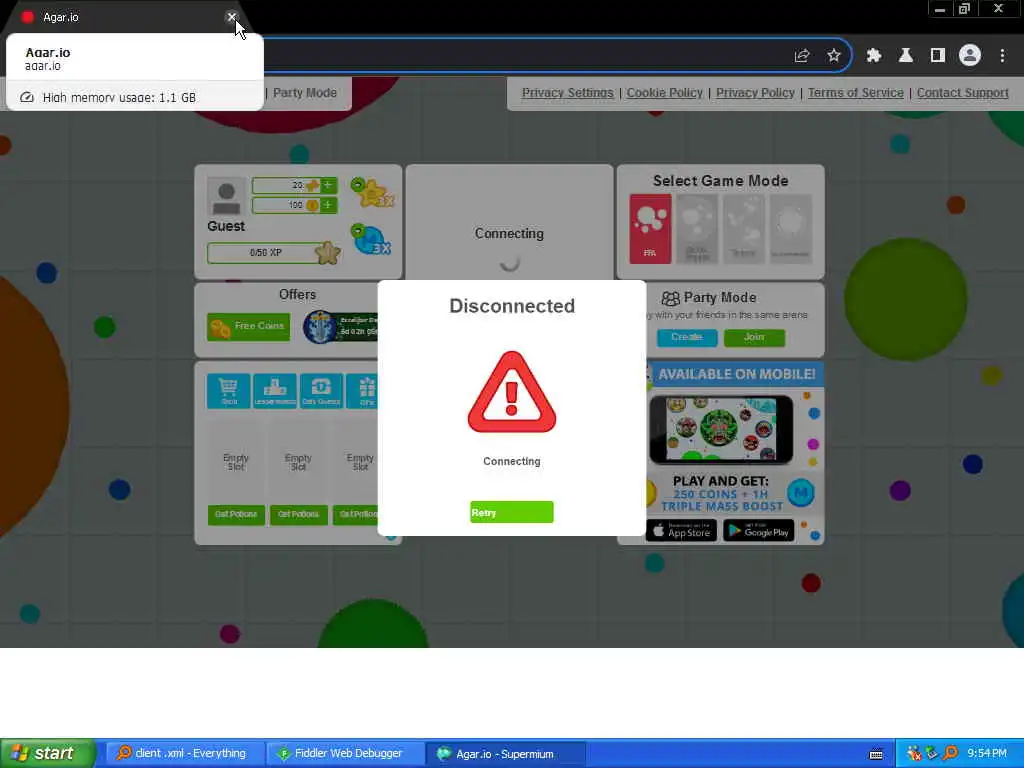Close the Agar.io browser tab

tap(231, 18)
